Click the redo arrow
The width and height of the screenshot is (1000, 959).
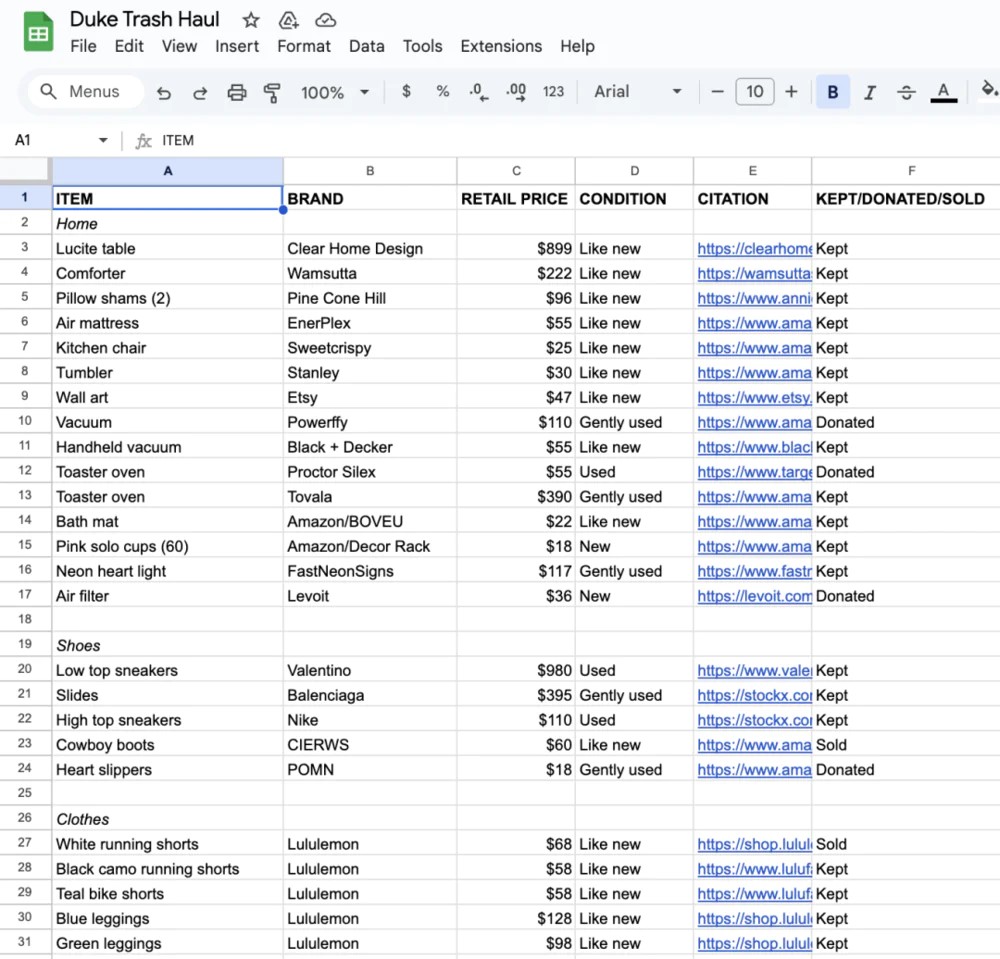tap(200, 92)
